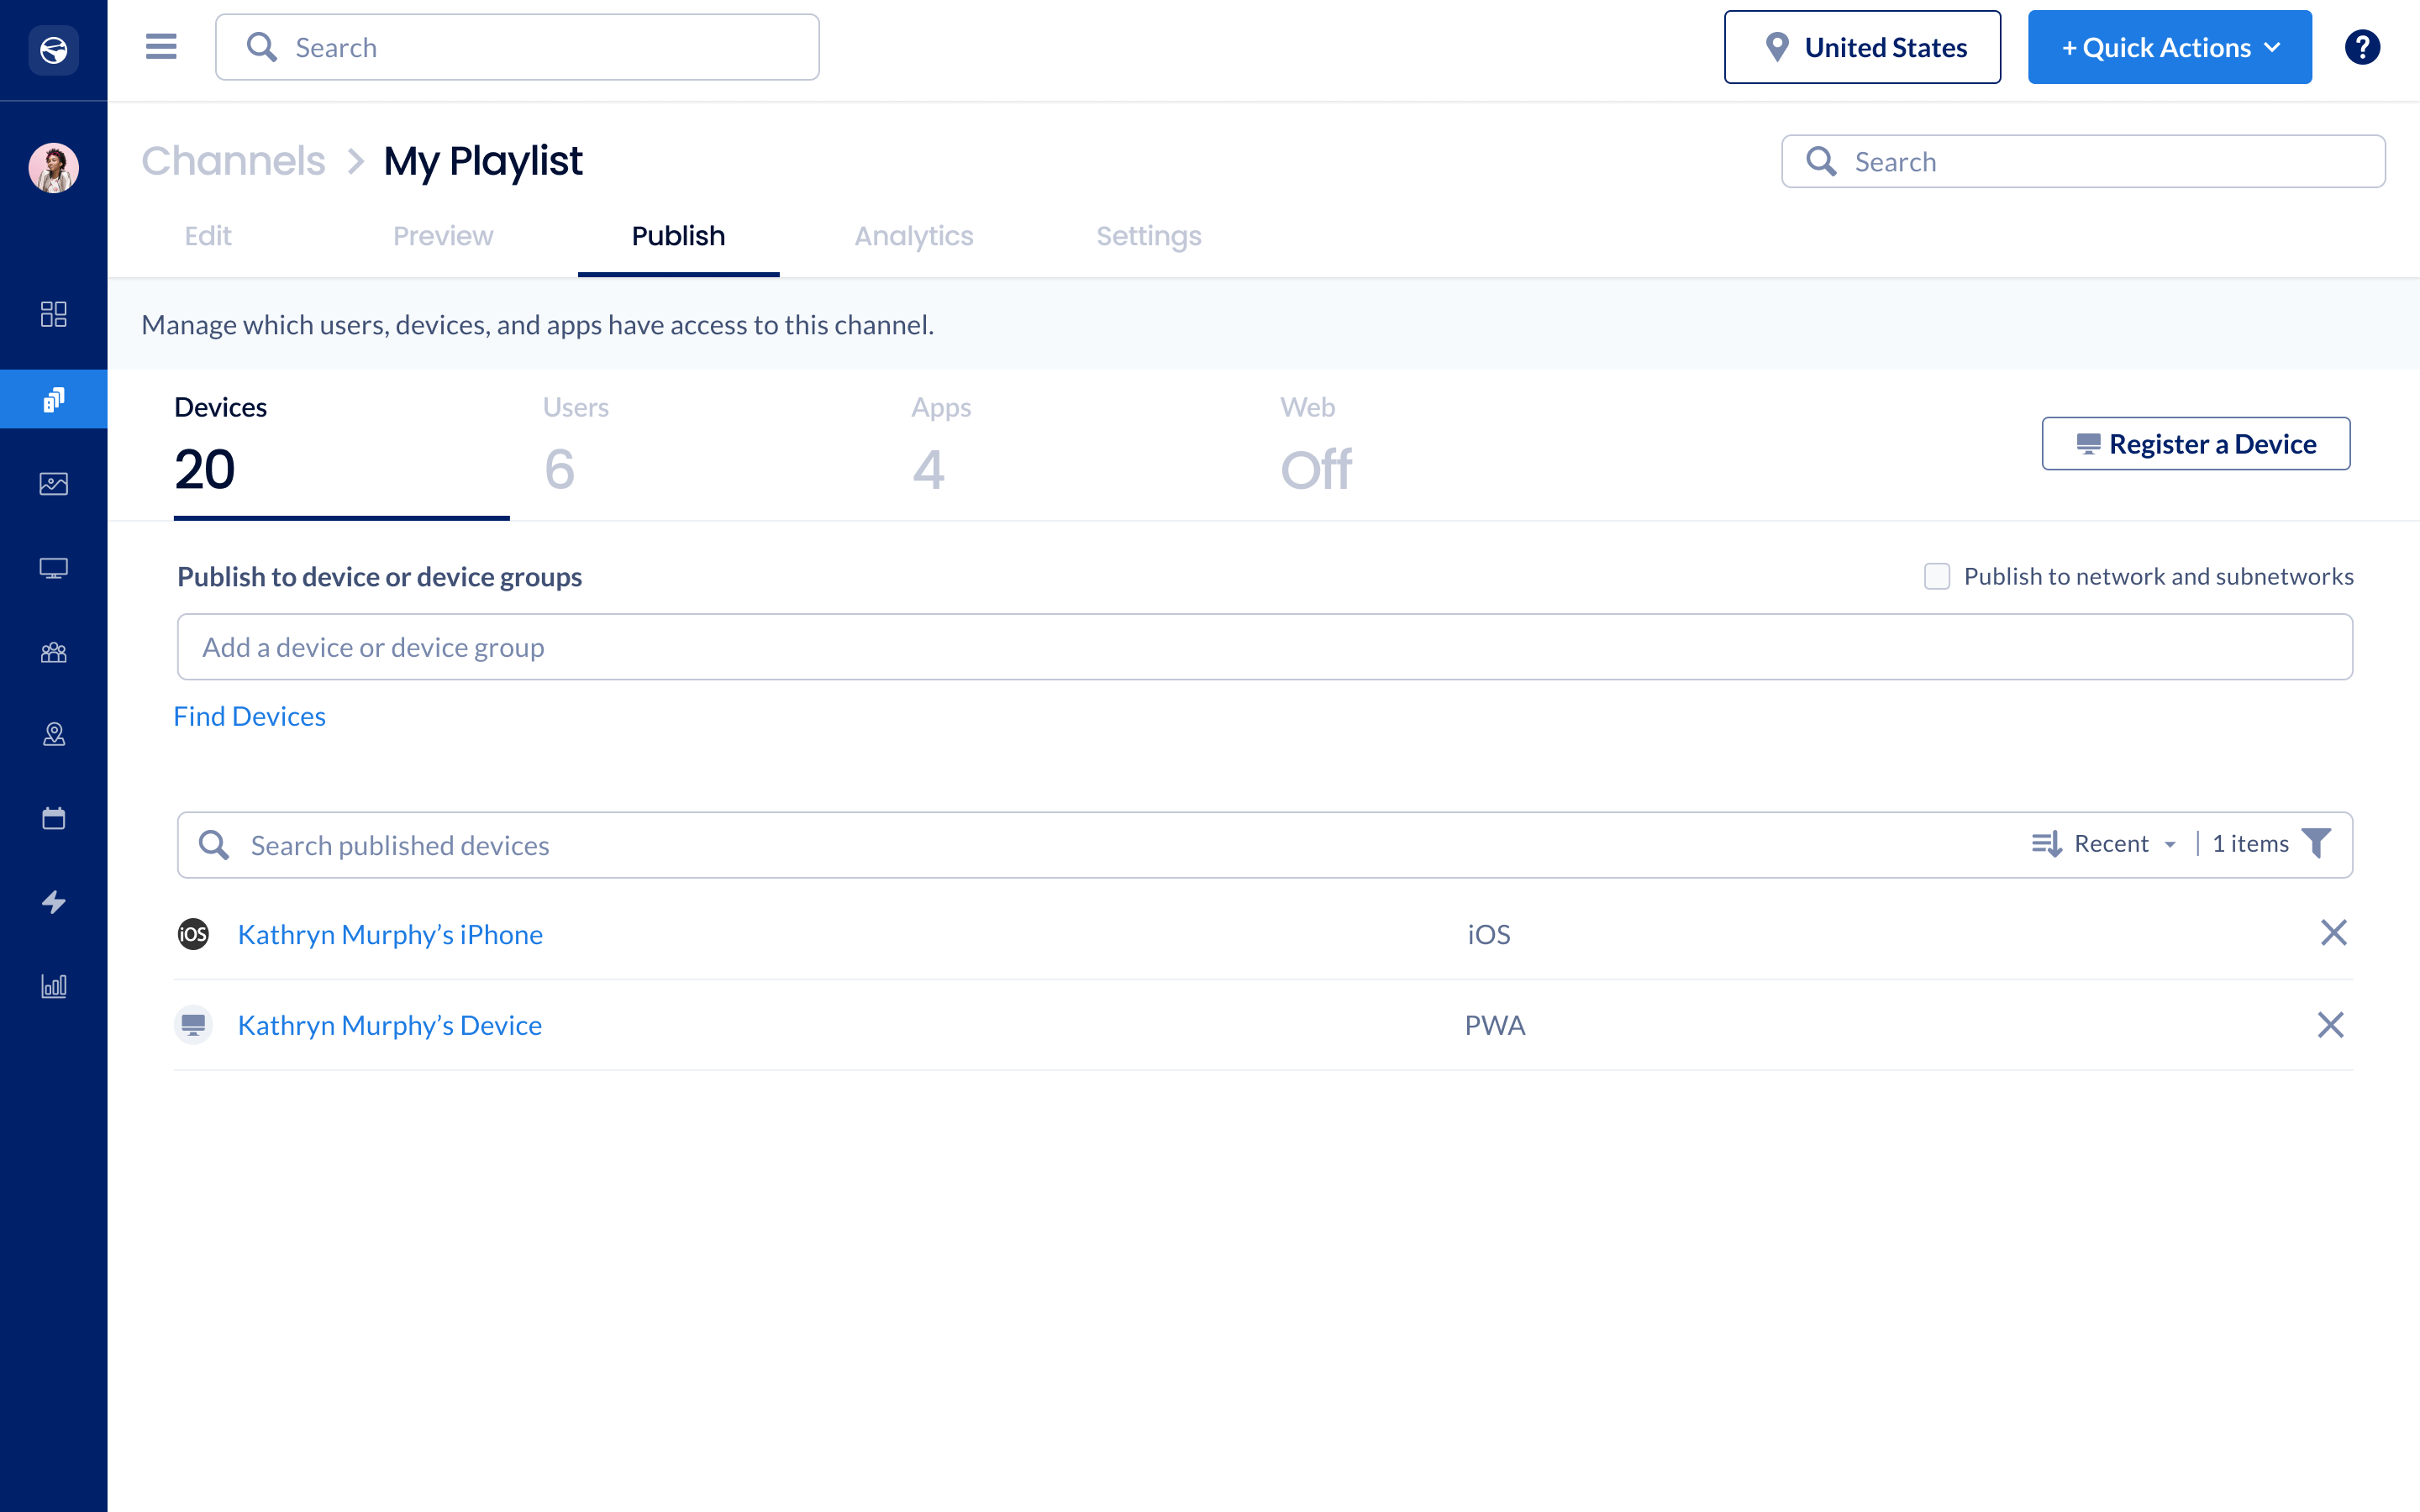Open the media images sidebar icon

[54, 484]
